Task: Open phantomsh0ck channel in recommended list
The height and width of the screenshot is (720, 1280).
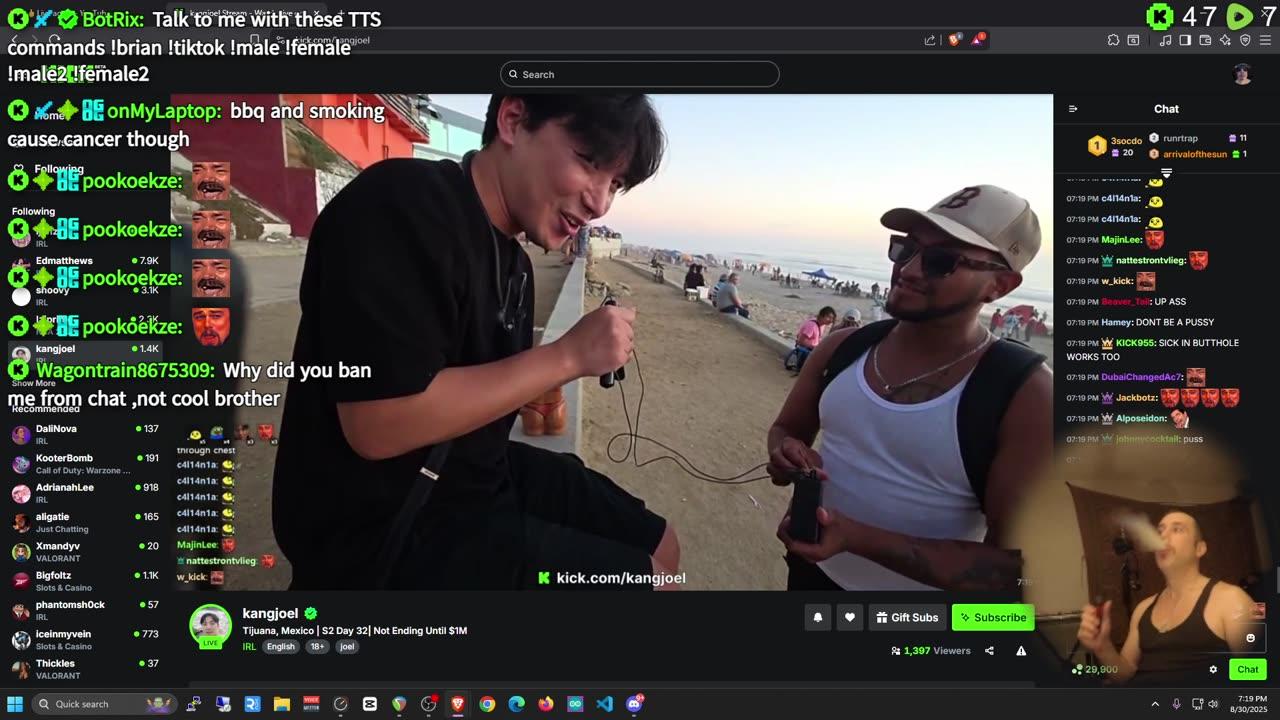Action: pos(85,610)
